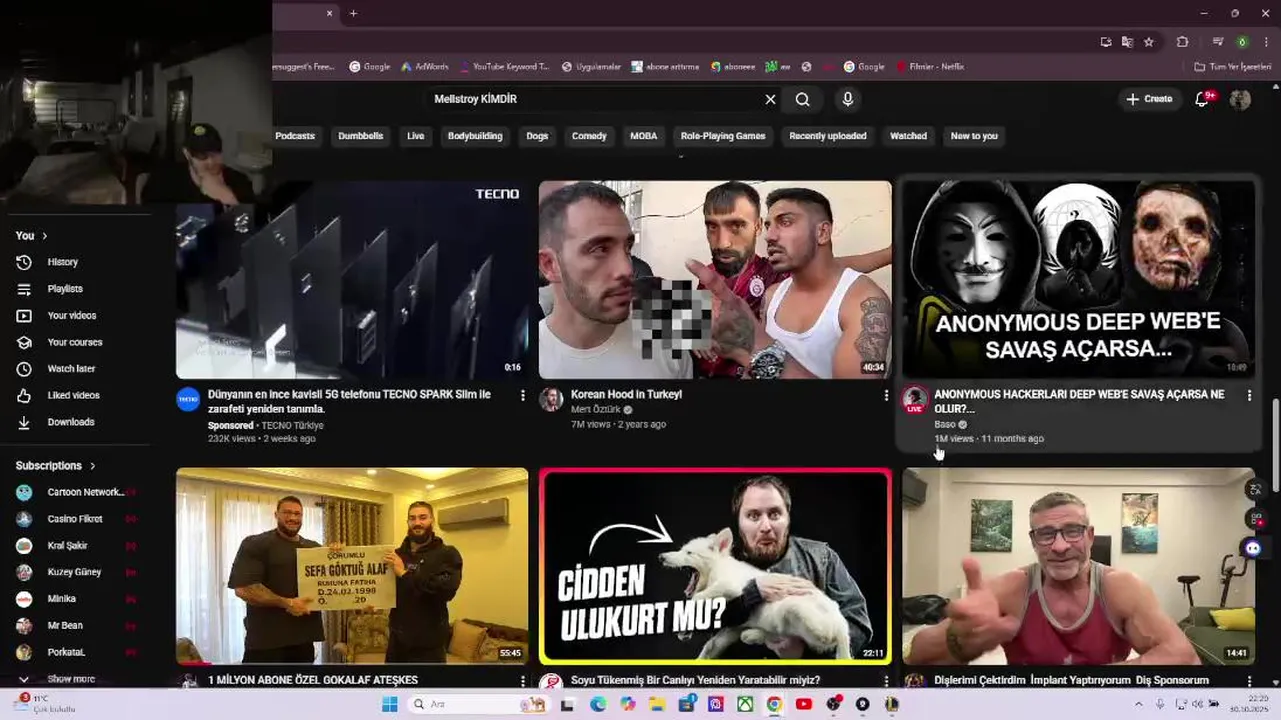Open Windows Start menu
The width and height of the screenshot is (1281, 720).
click(389, 704)
